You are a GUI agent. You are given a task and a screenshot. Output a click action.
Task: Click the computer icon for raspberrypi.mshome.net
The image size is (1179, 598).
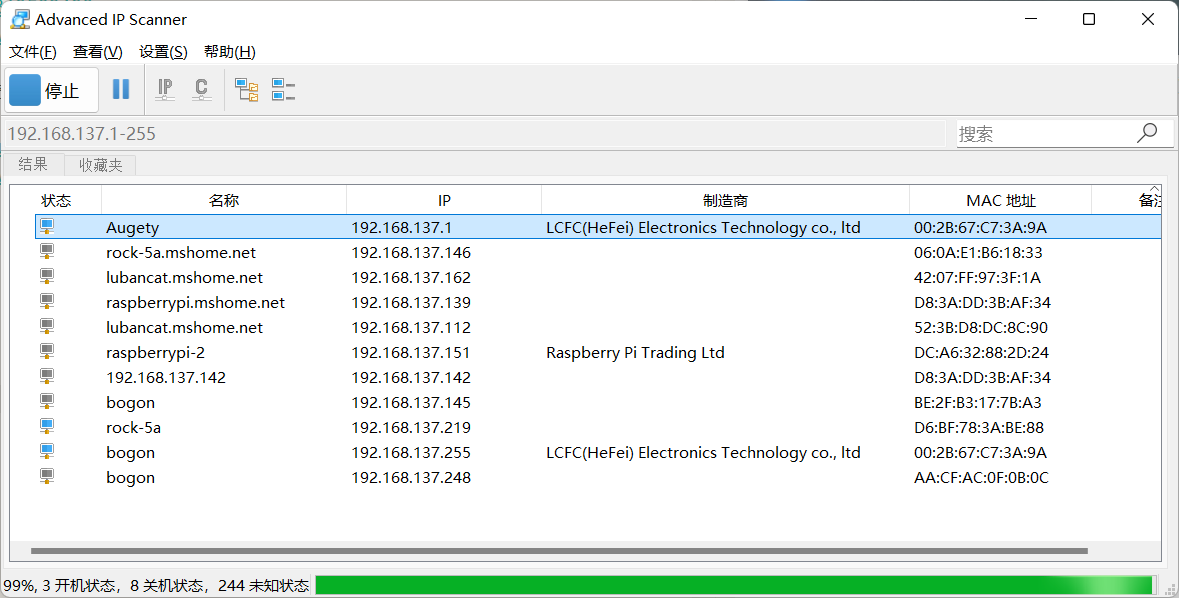[47, 302]
